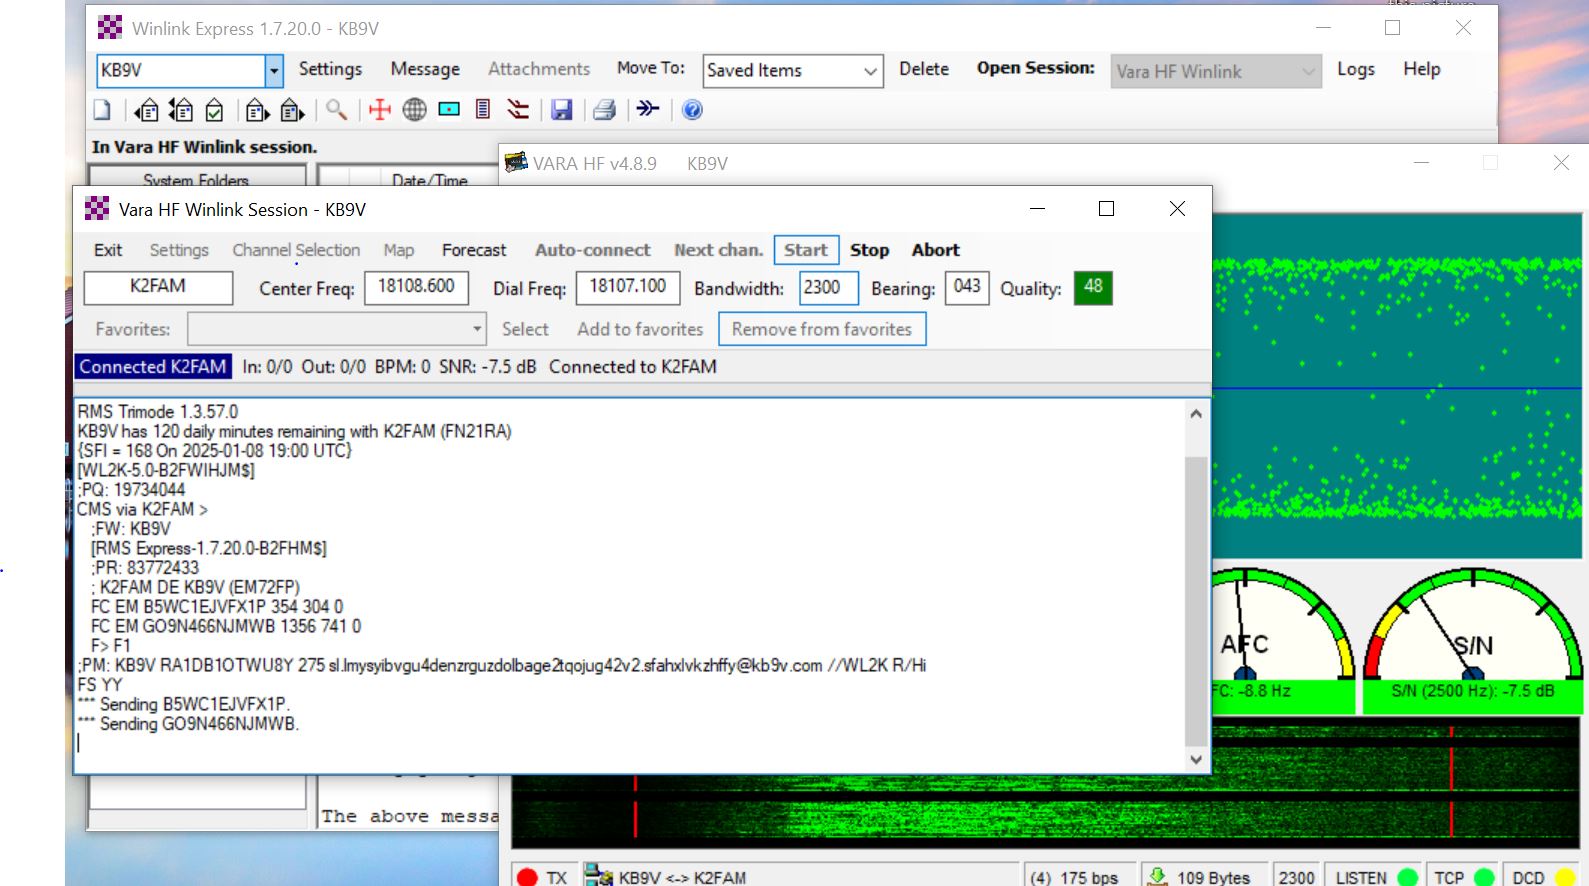Expand the Favorites dropdown list
The width and height of the screenshot is (1589, 886).
[477, 329]
